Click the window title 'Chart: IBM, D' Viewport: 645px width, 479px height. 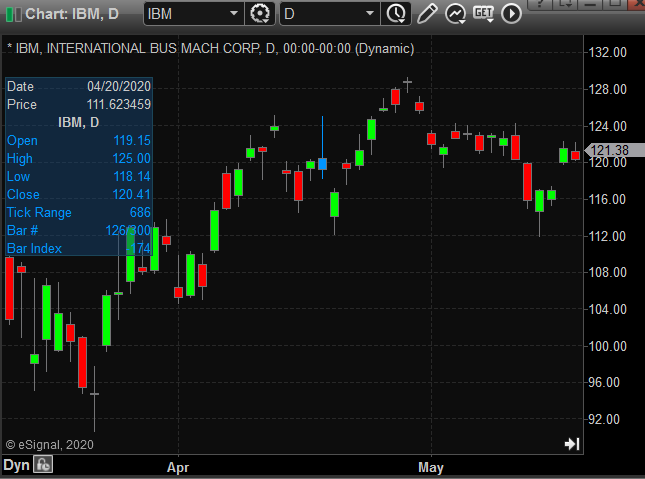[72, 14]
